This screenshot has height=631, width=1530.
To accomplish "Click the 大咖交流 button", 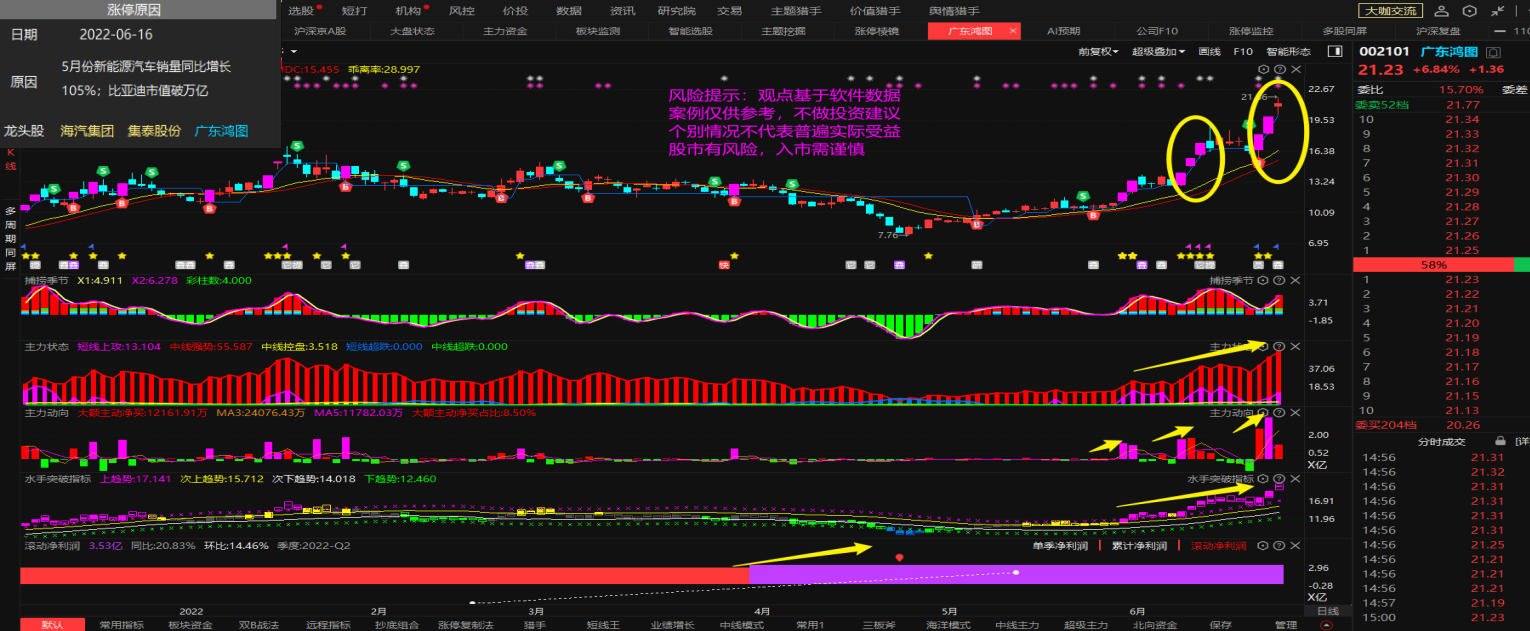I will pyautogui.click(x=1390, y=11).
